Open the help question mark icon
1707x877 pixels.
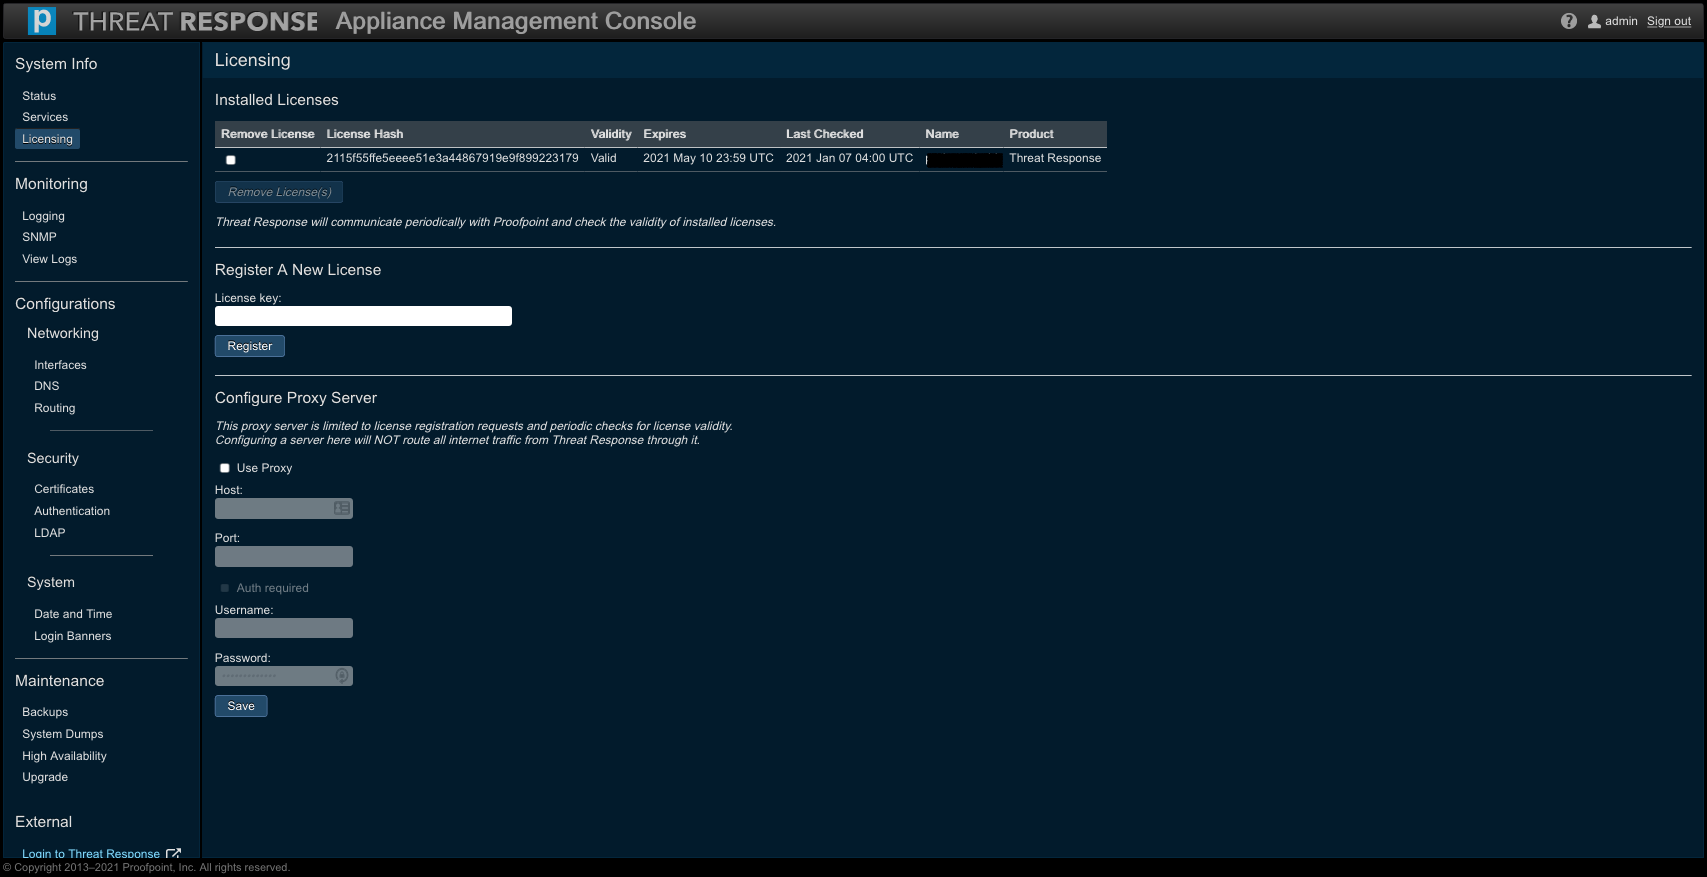point(1568,21)
